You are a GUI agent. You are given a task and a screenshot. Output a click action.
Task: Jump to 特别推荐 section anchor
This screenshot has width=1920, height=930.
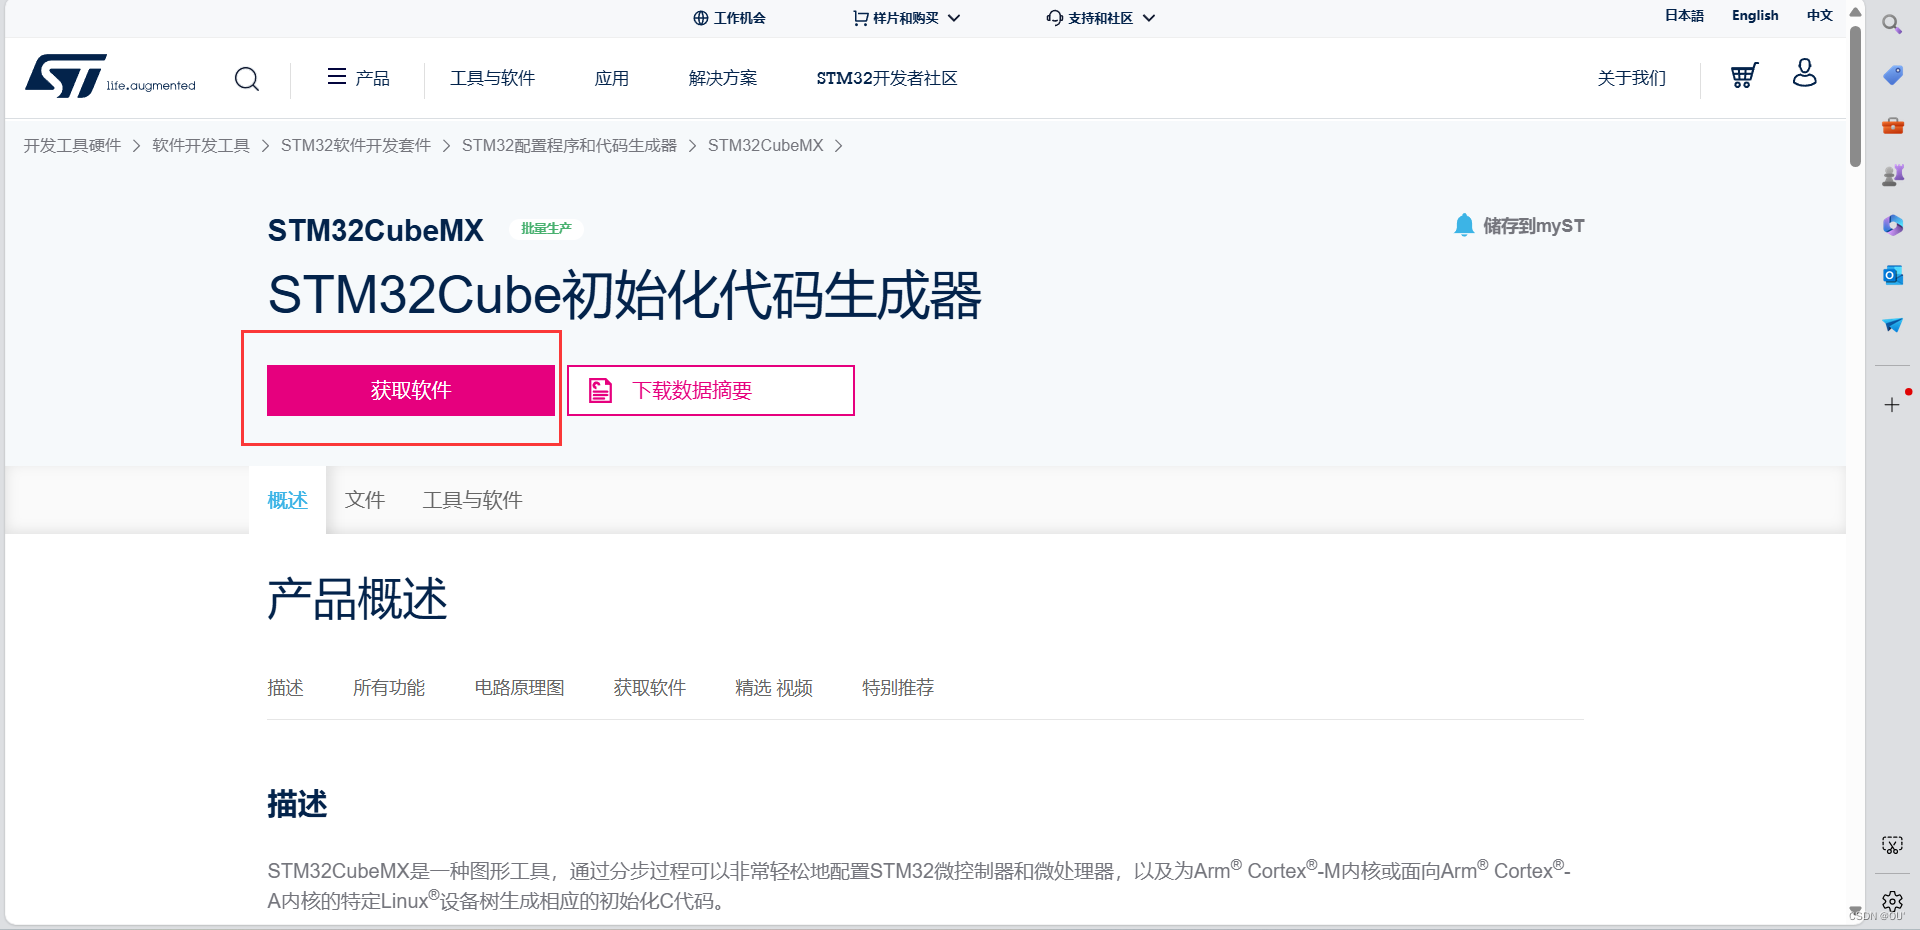click(x=898, y=688)
